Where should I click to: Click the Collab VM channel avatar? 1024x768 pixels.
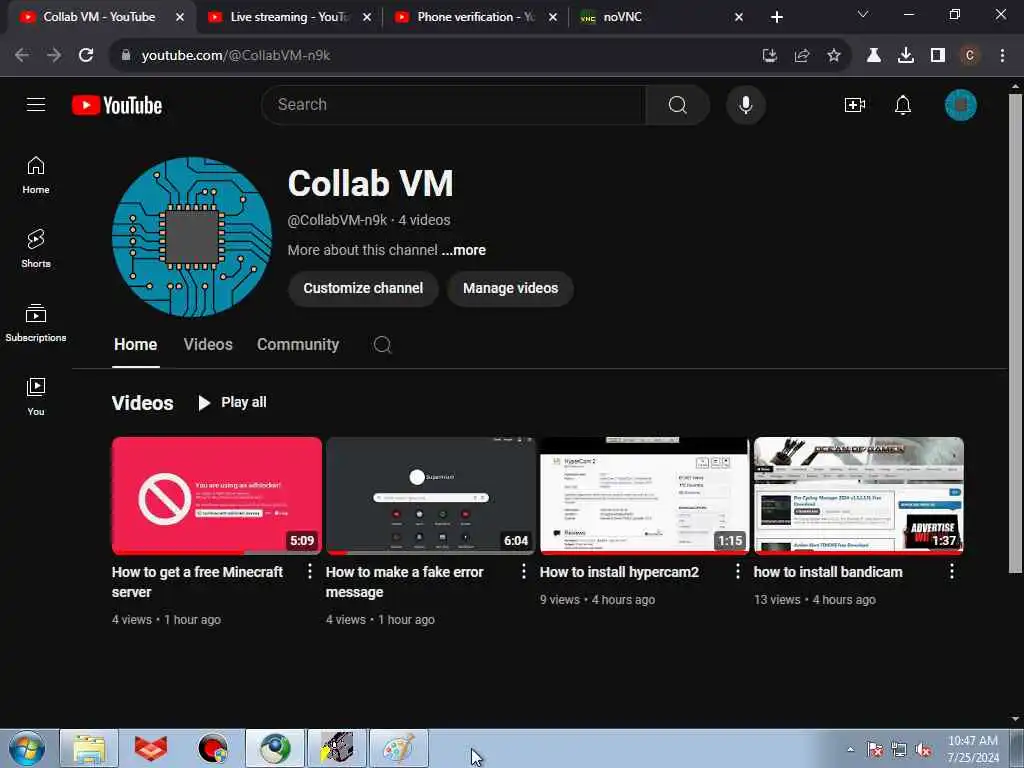click(192, 236)
